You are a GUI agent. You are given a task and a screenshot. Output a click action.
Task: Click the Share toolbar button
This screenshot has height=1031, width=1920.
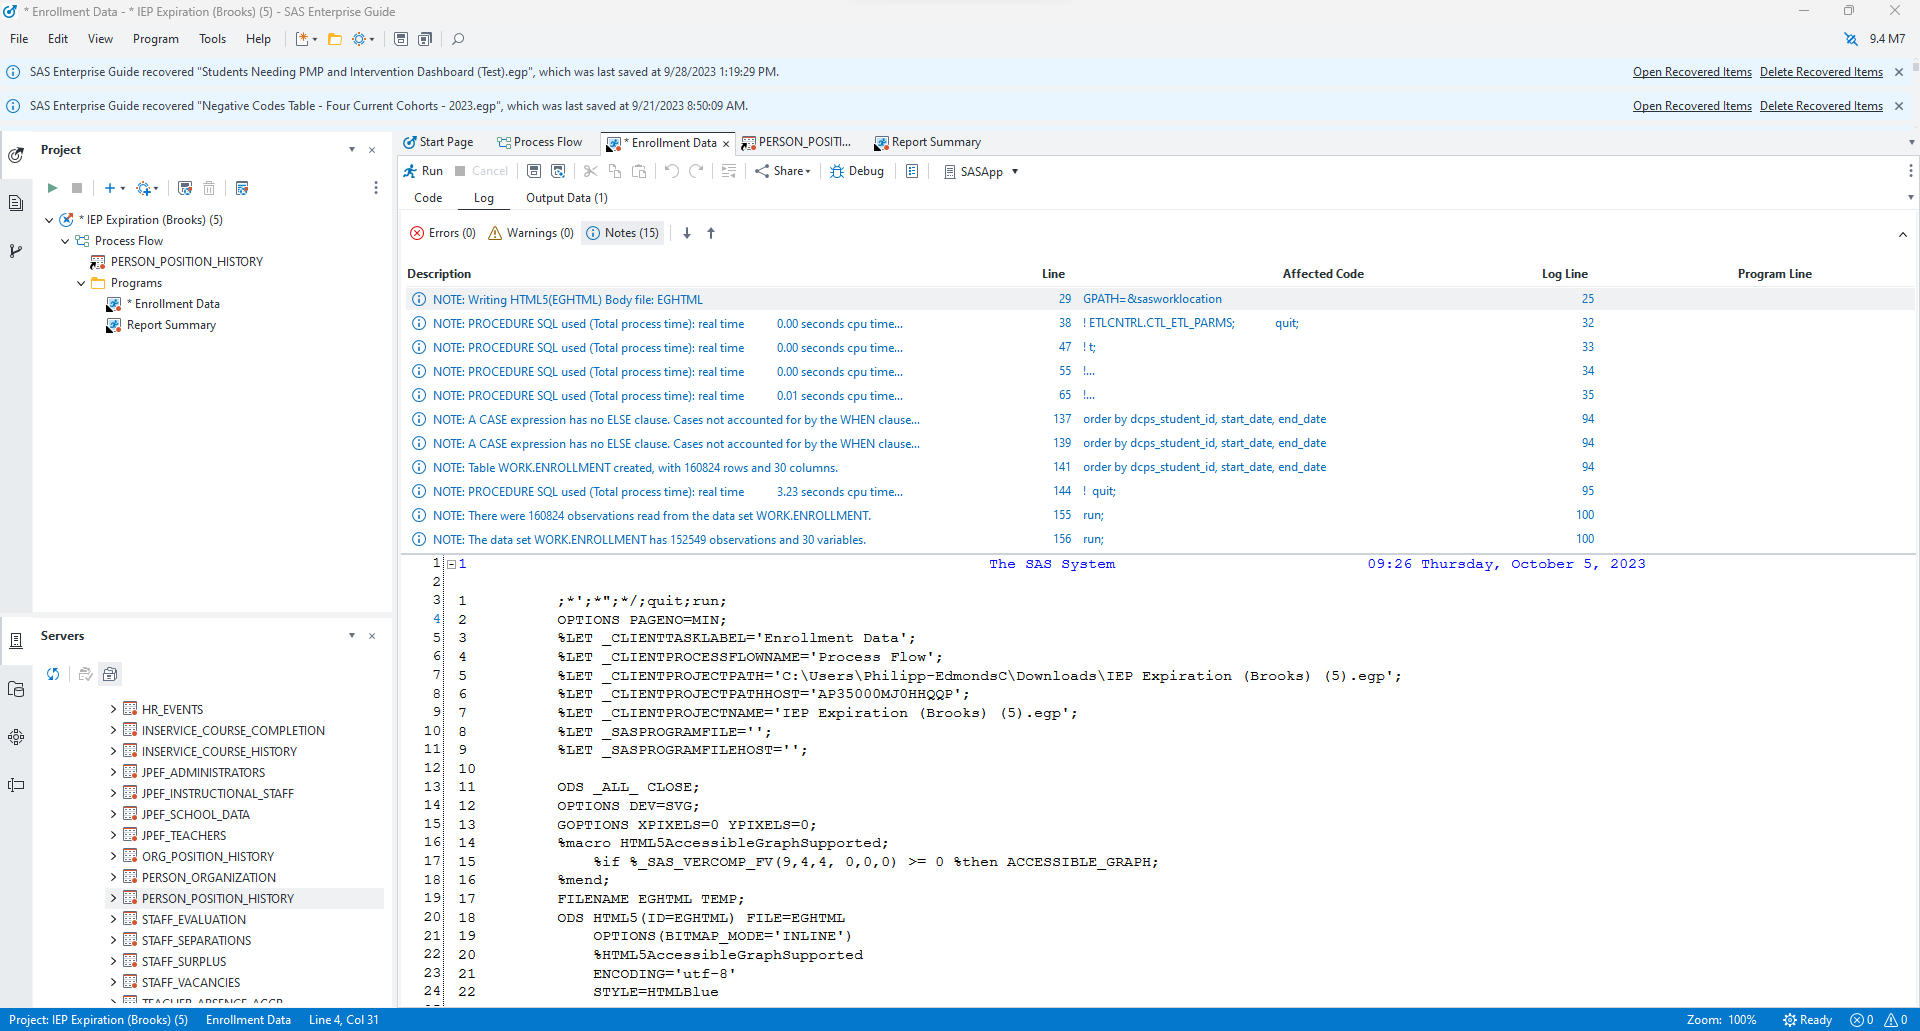click(782, 171)
